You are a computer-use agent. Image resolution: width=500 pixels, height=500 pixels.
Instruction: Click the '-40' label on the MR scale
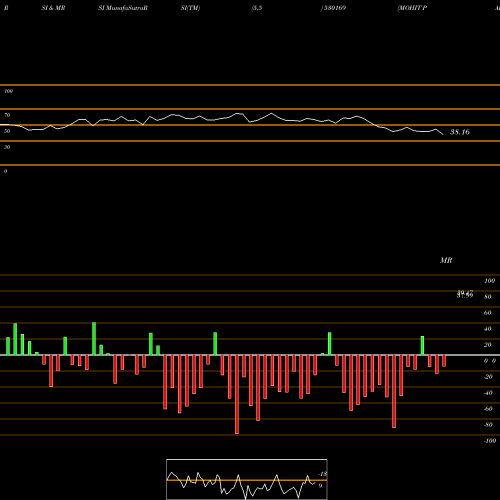pos(488,393)
